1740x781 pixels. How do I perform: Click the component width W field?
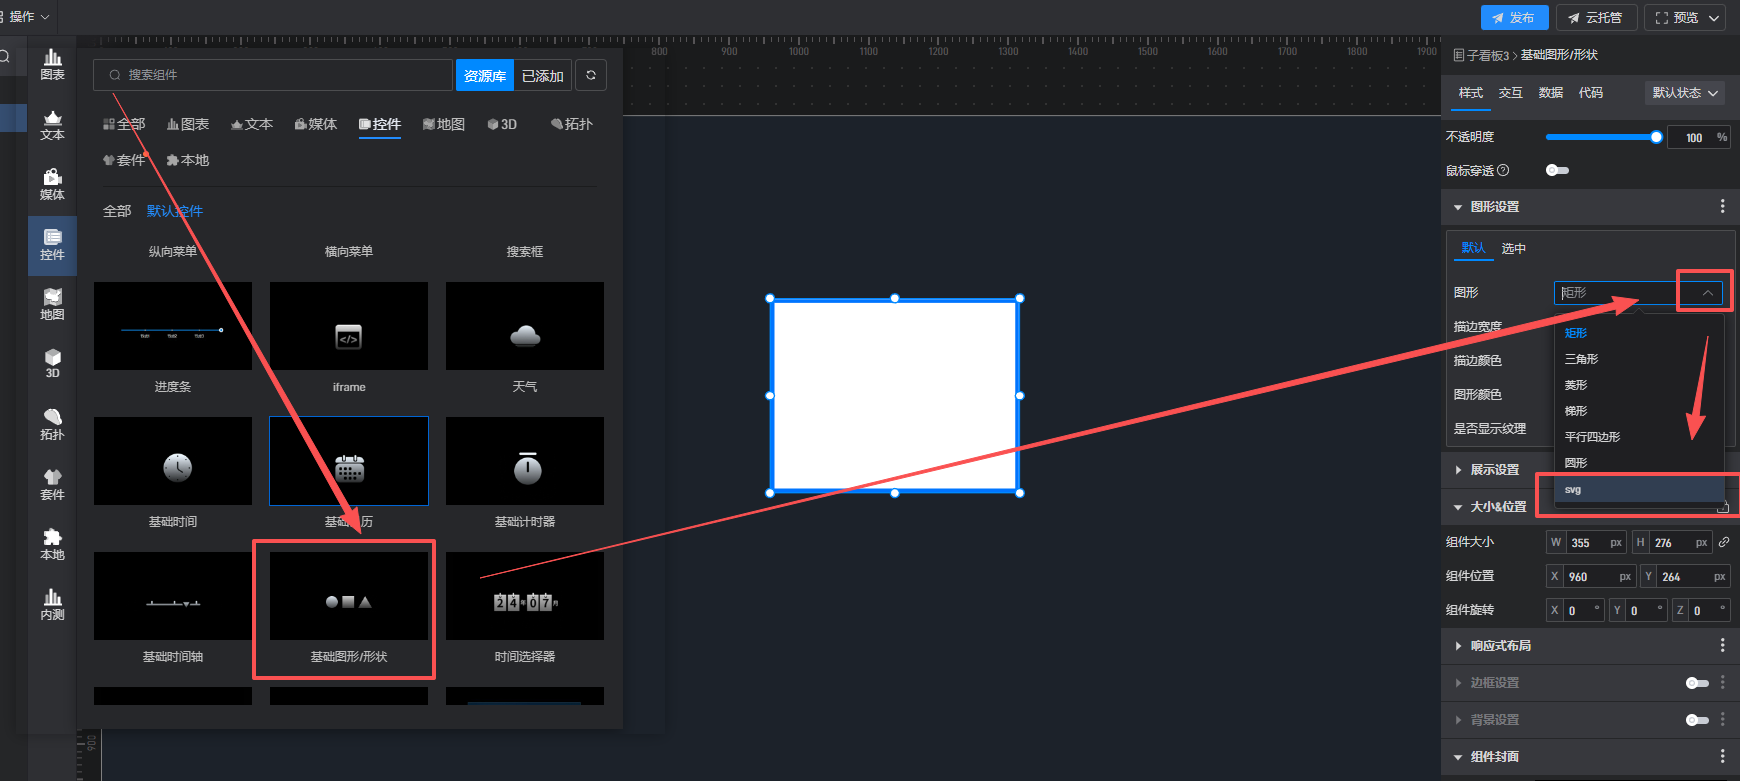point(1586,542)
